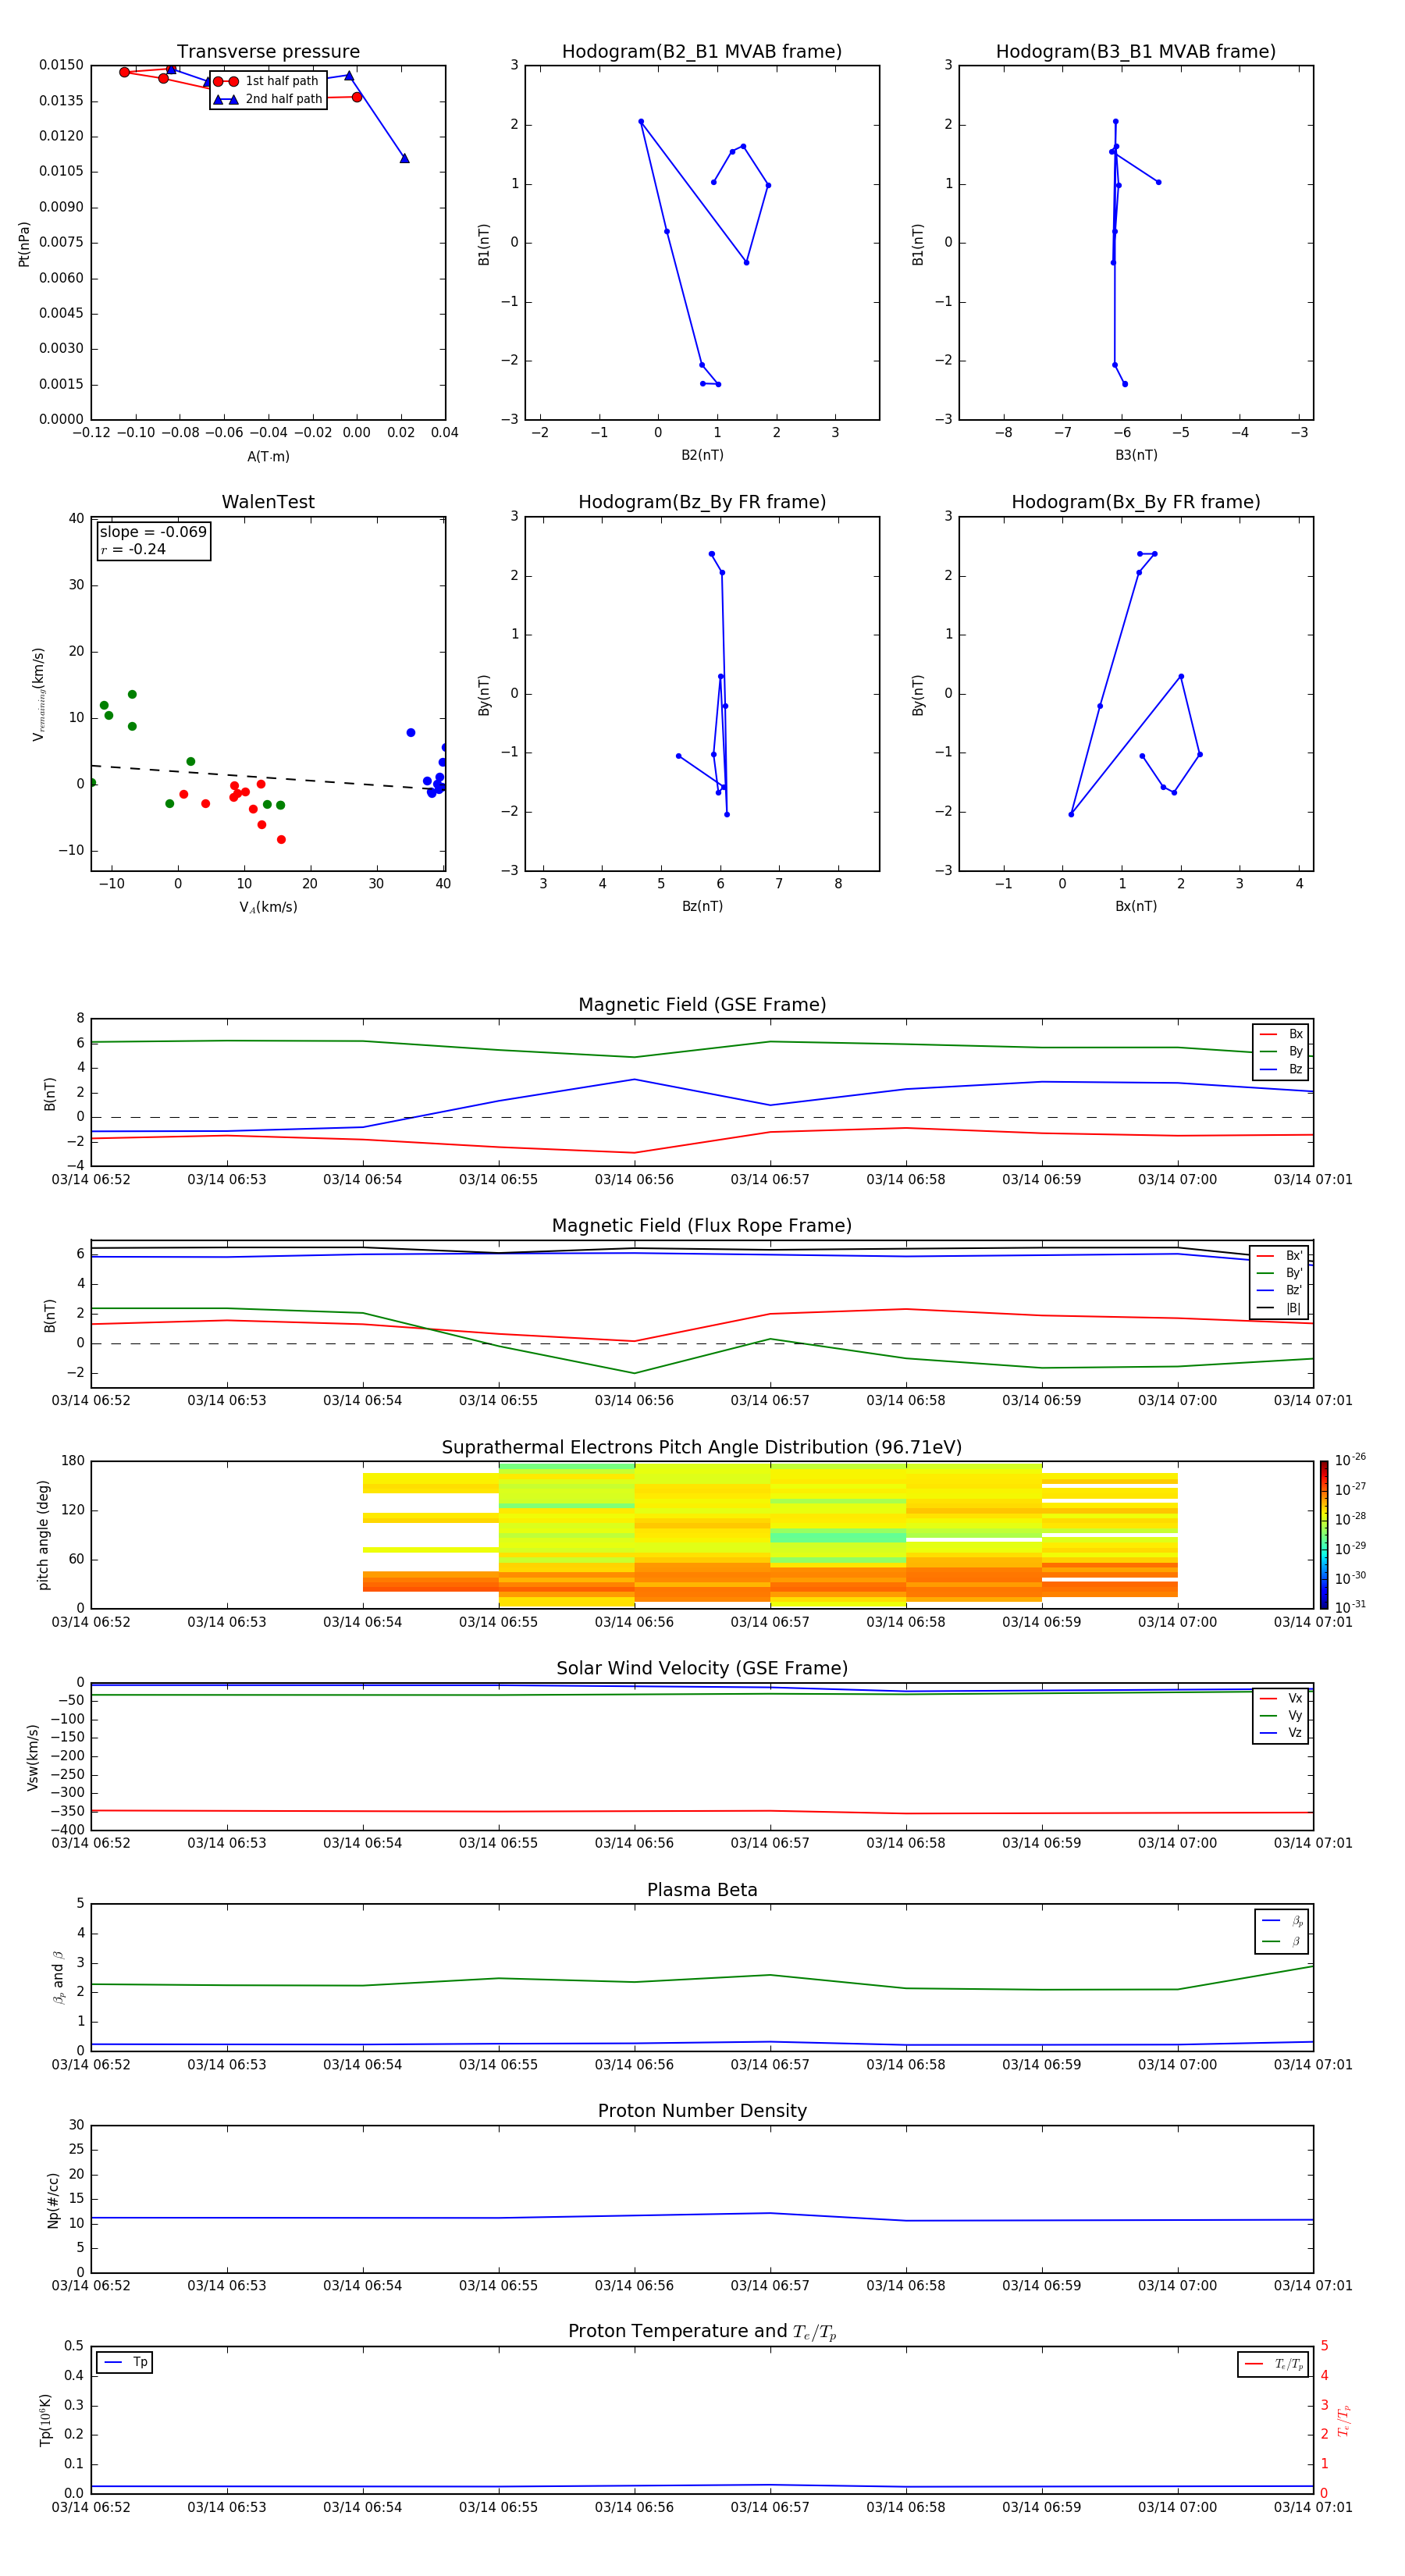Click the Suprathermal Electrons Pitch Angle Distribution title

tap(702, 1448)
